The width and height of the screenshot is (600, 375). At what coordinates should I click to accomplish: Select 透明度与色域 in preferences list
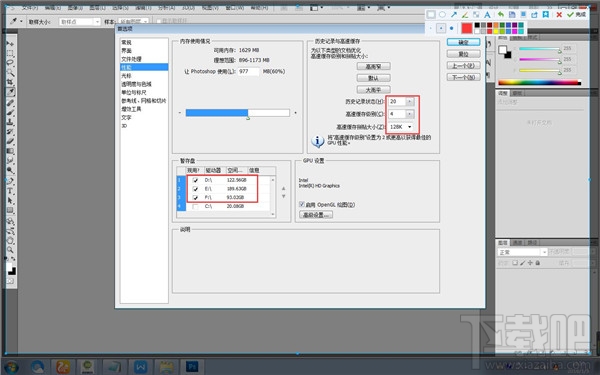(x=136, y=84)
